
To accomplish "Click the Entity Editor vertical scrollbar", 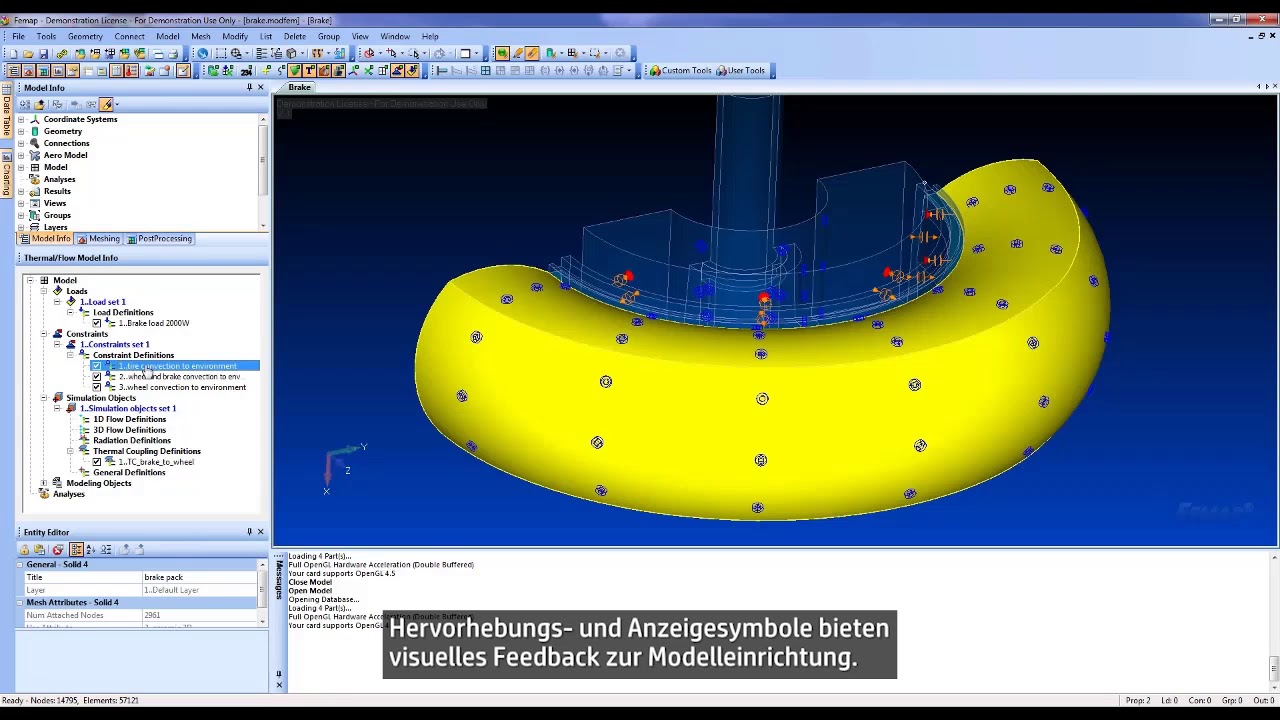I will tap(263, 592).
